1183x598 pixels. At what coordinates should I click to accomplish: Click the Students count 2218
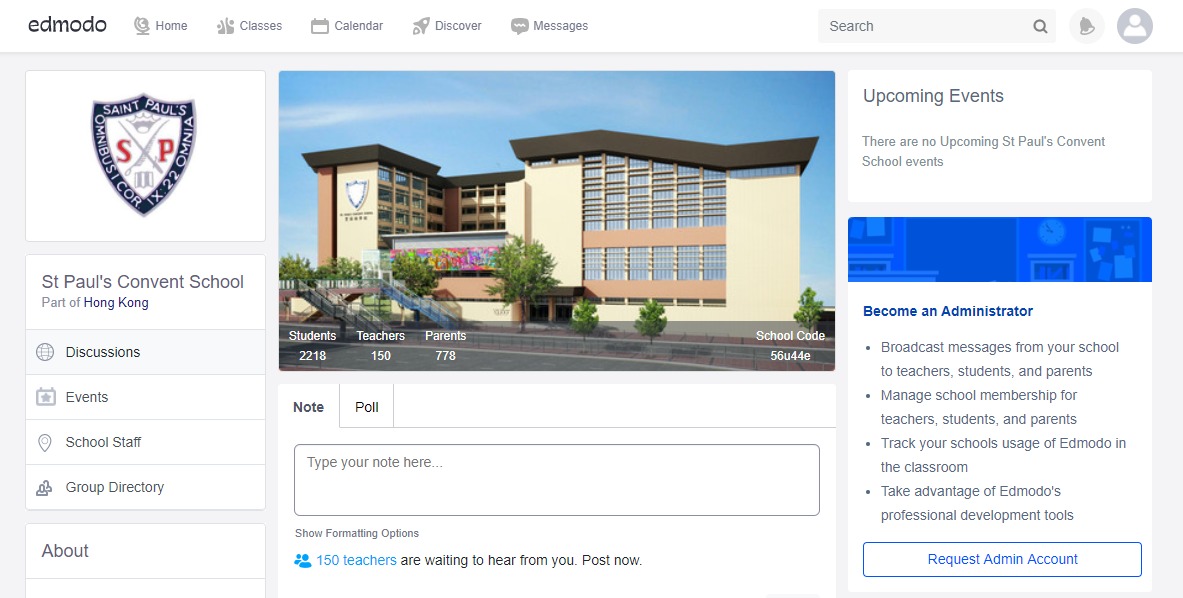(312, 355)
